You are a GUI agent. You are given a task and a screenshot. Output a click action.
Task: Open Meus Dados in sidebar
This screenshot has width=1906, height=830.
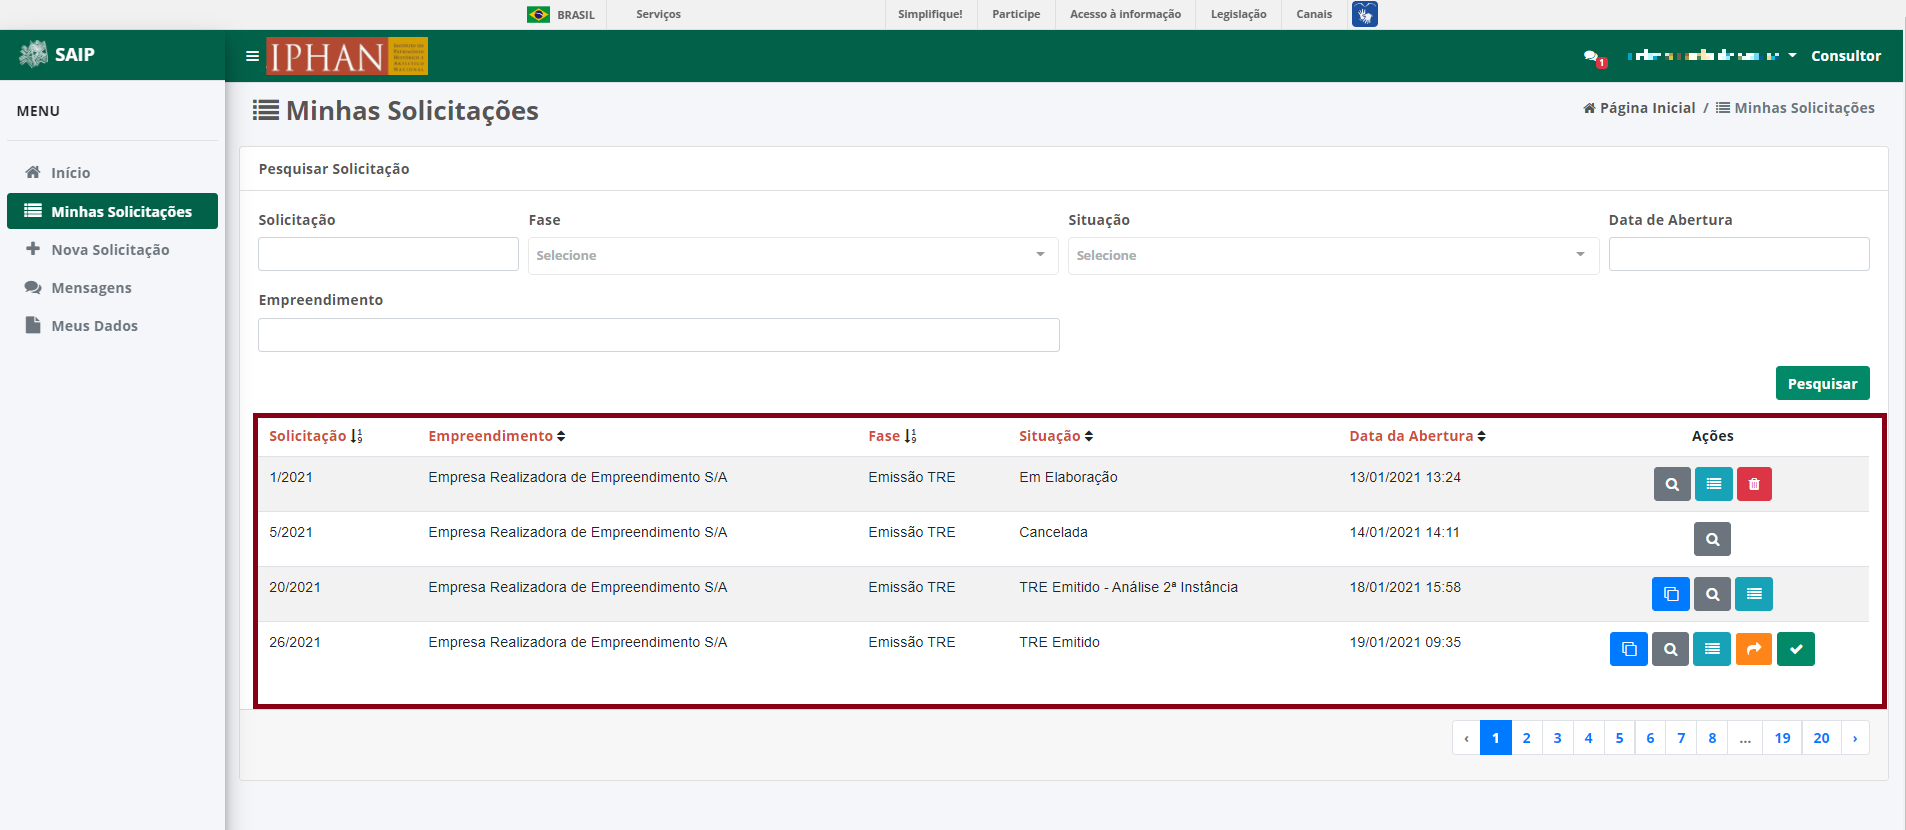[x=112, y=326]
